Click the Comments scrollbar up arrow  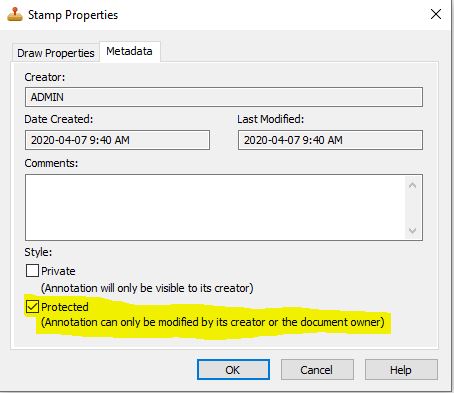pos(413,185)
